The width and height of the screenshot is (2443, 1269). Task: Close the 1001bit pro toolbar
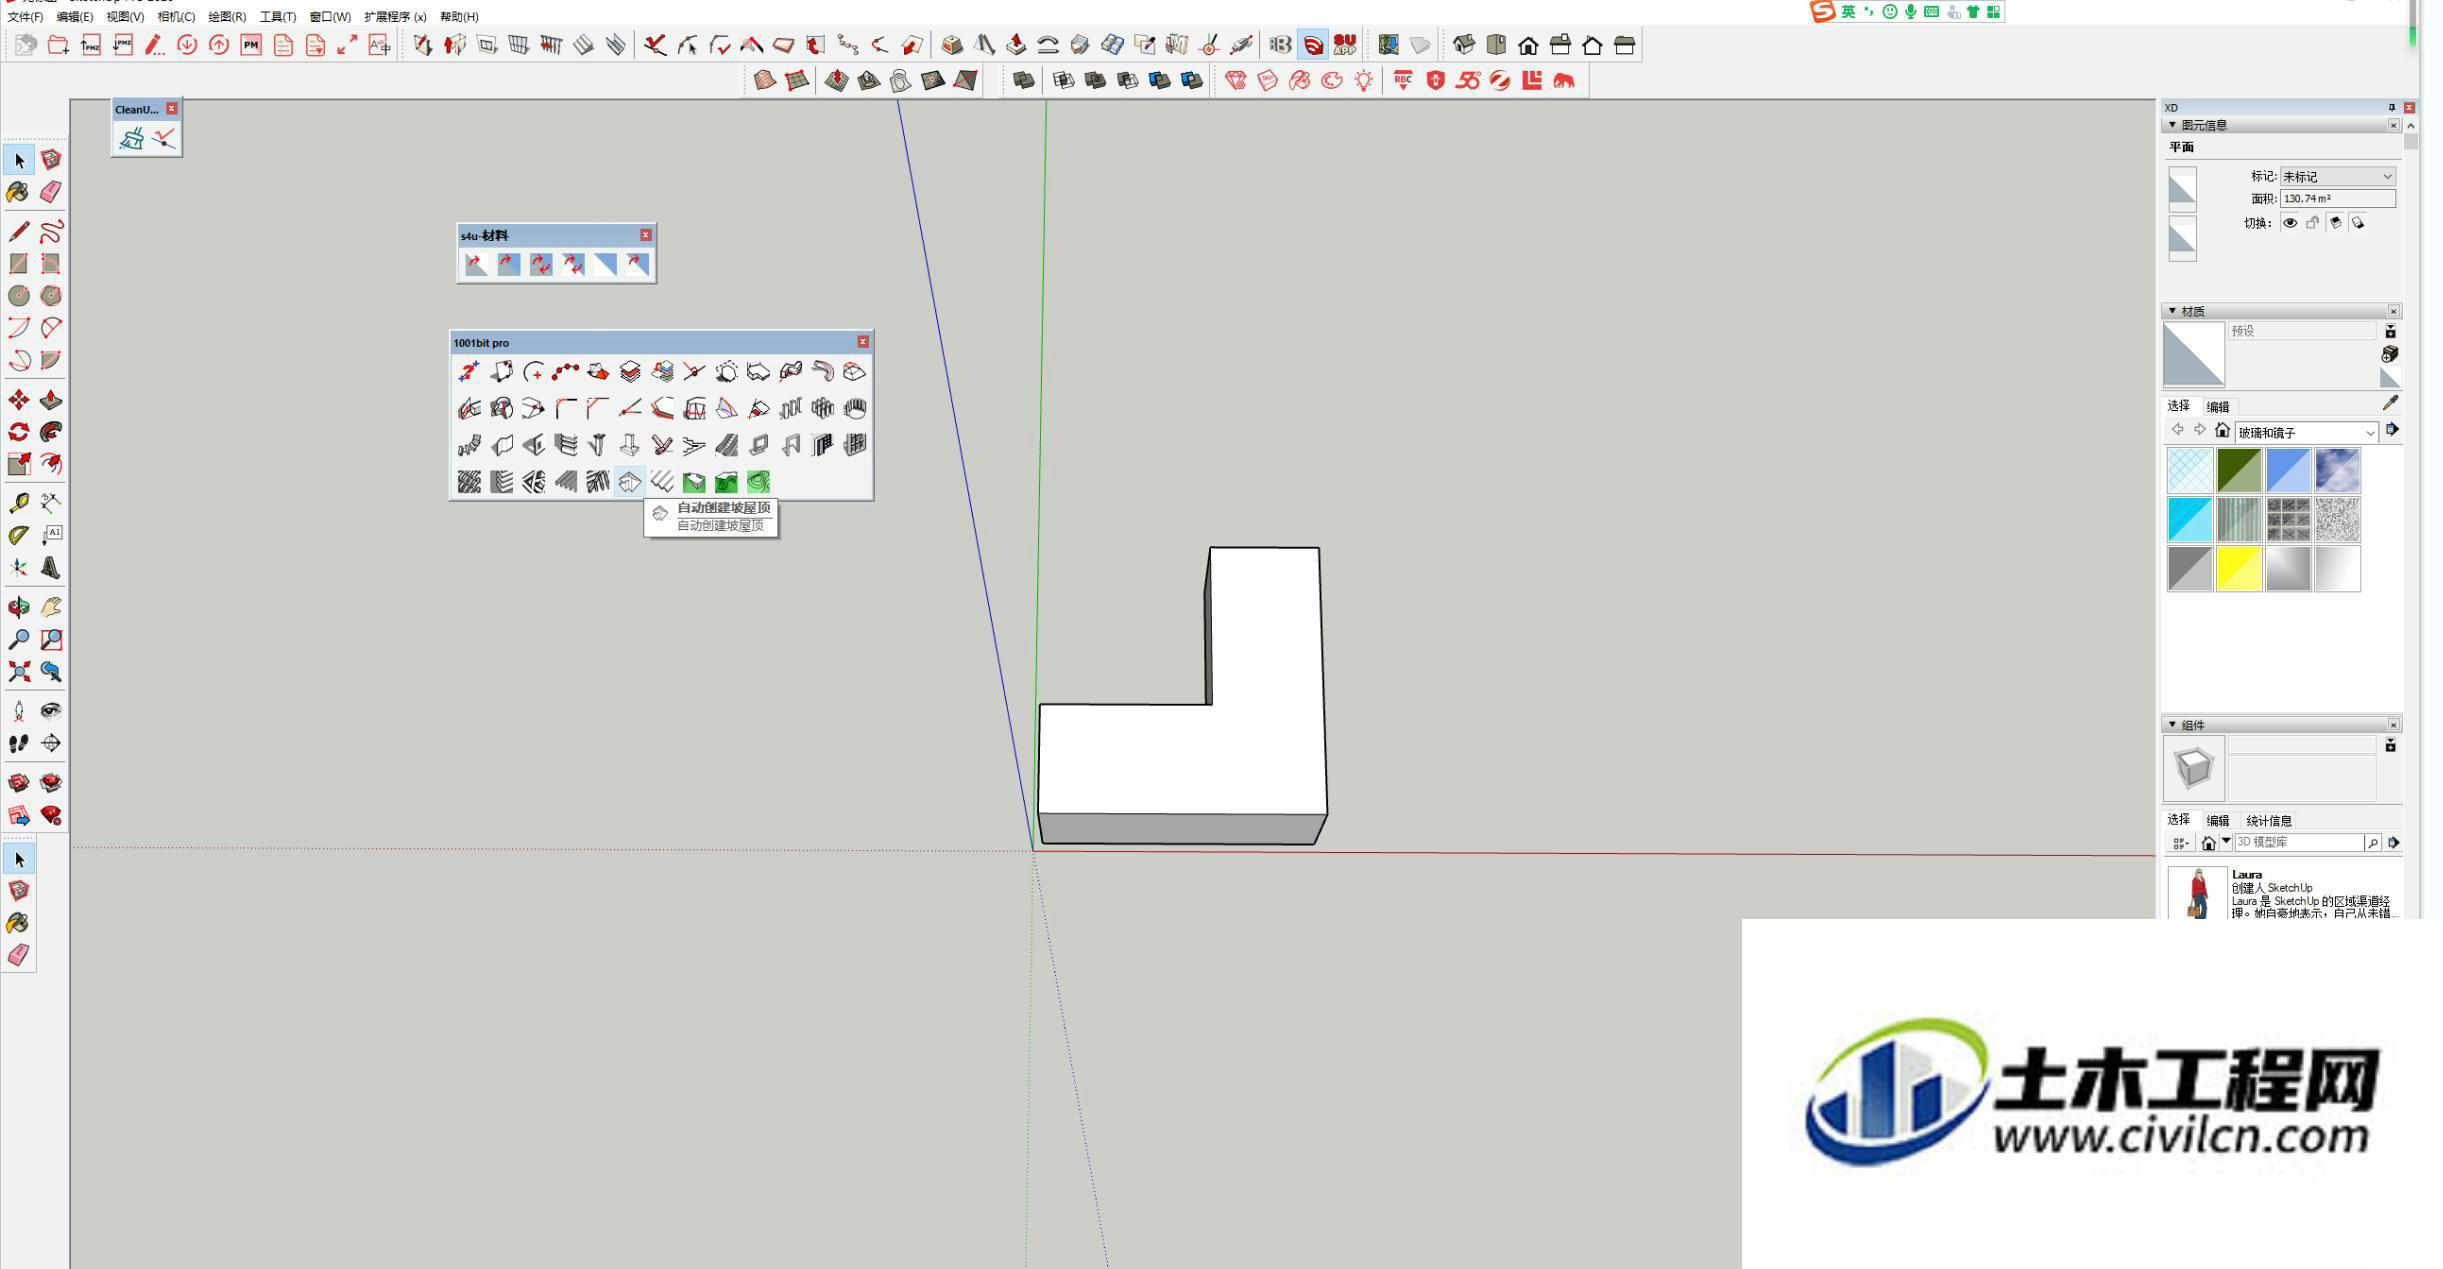tap(863, 342)
